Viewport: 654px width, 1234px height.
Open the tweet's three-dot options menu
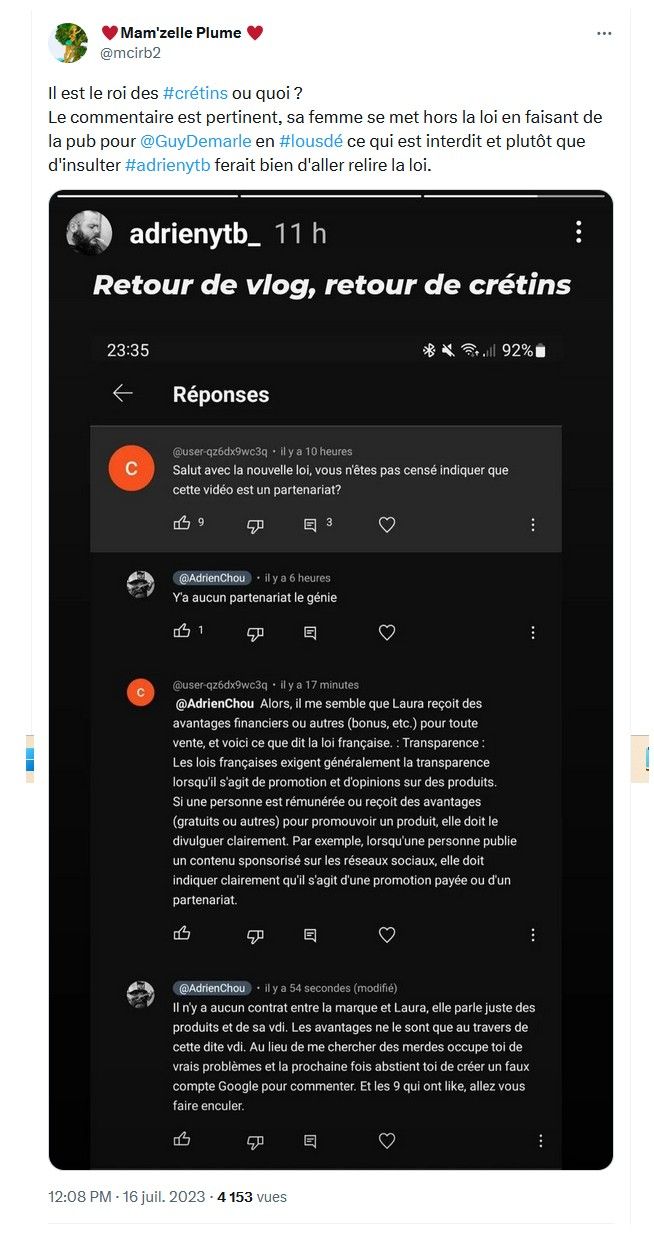tap(603, 33)
